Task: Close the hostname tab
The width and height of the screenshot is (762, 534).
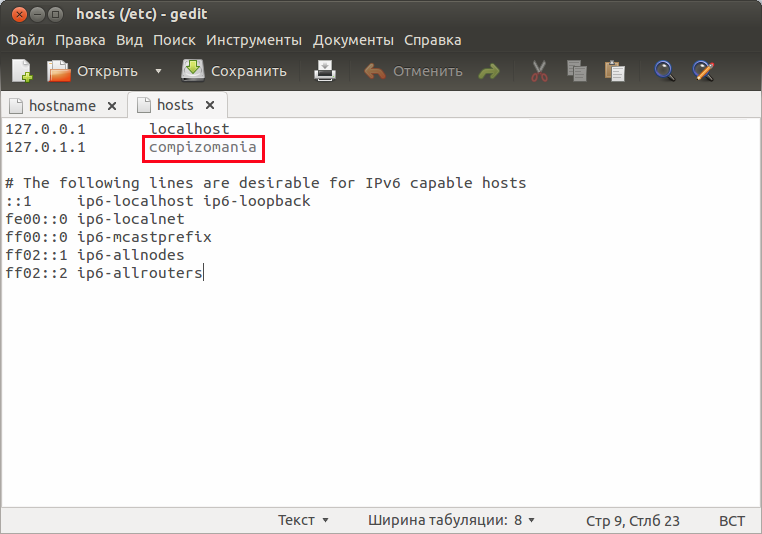Action: [x=112, y=106]
